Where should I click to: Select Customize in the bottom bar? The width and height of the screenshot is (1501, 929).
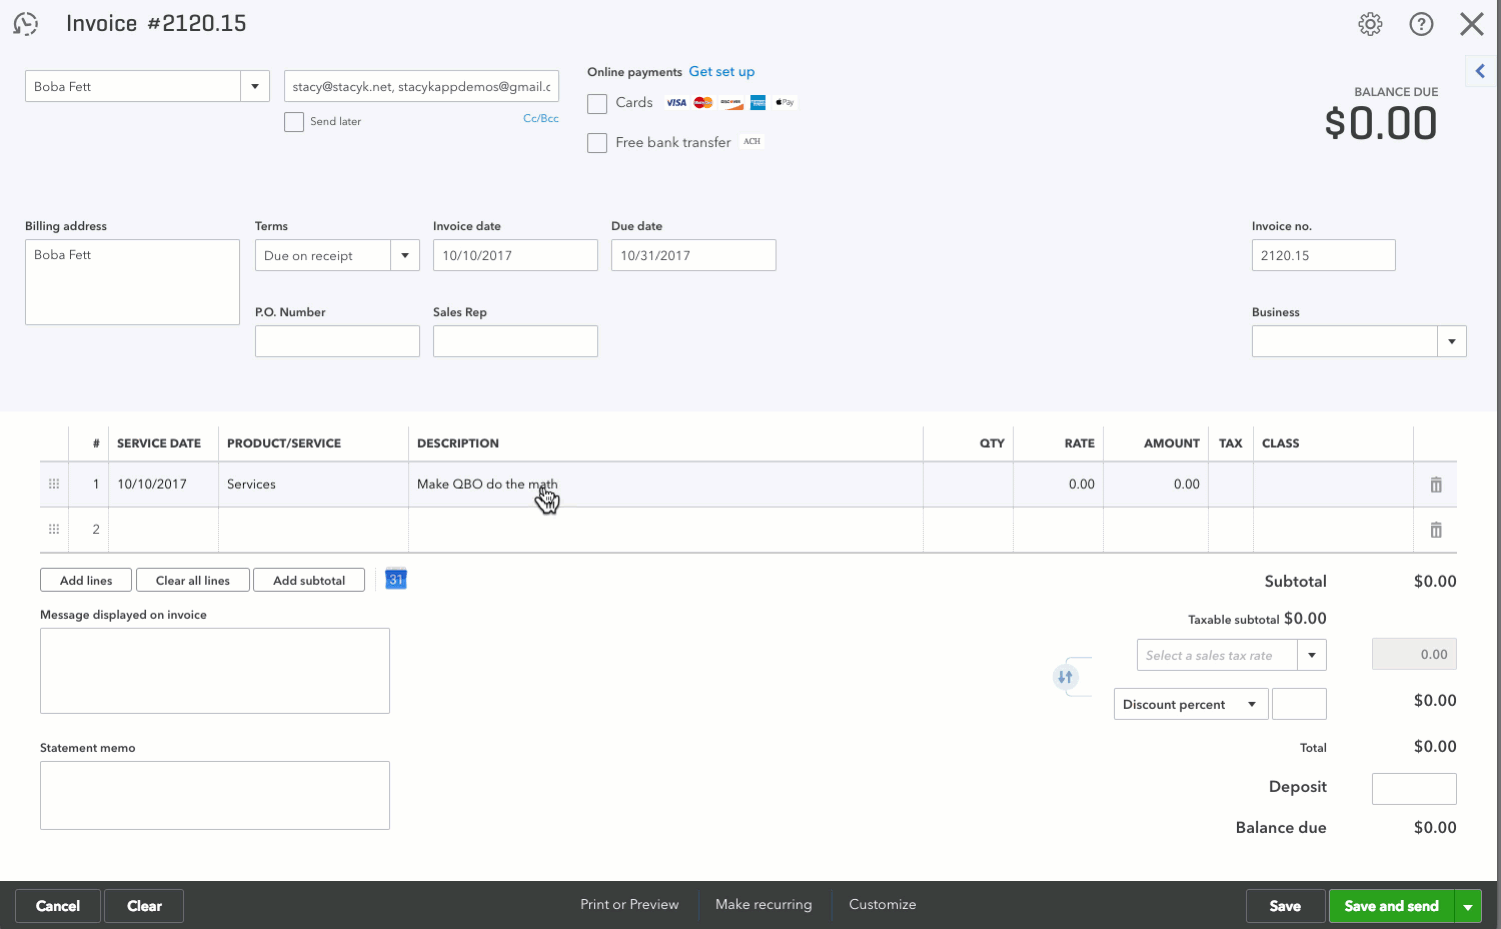click(882, 904)
